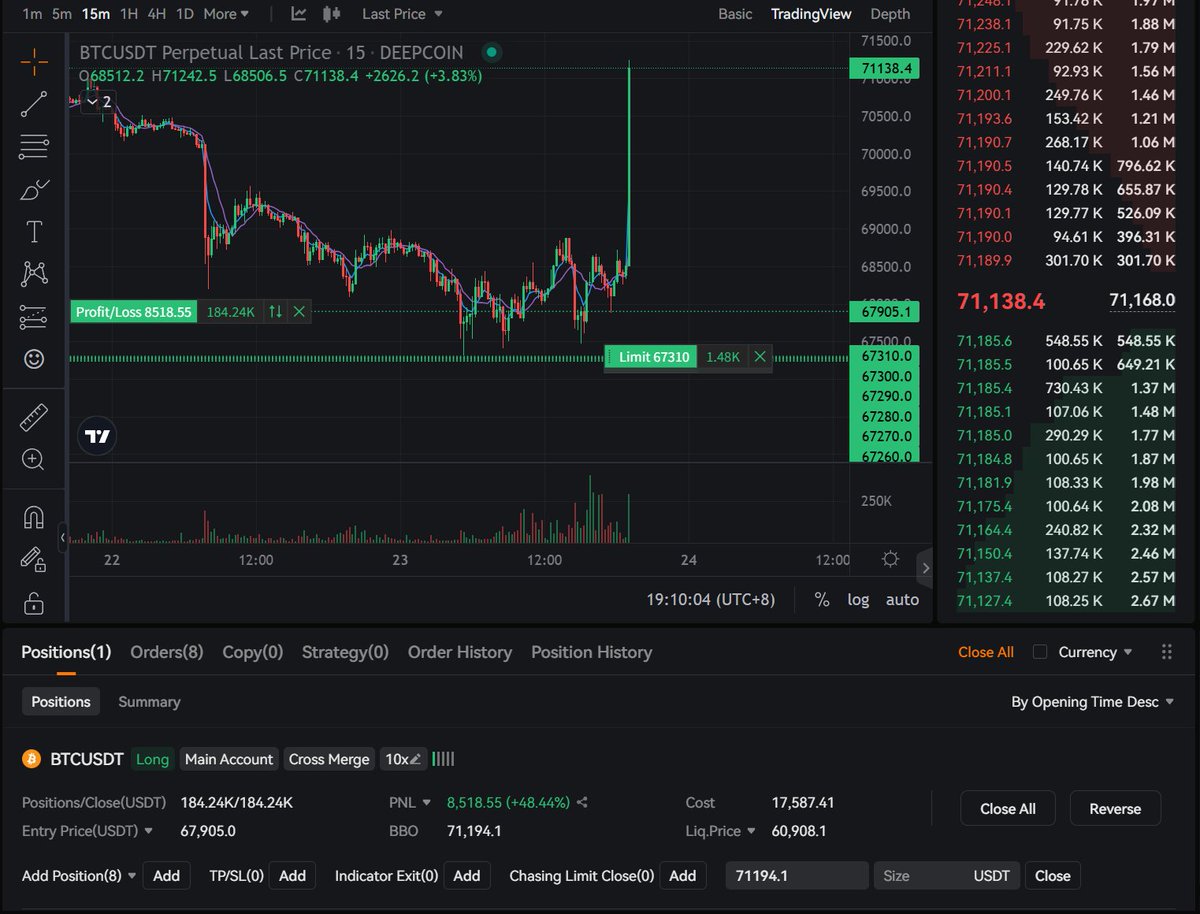Screen dimensions: 1200x914
Task: Click the share PNL icon
Action: 582,802
